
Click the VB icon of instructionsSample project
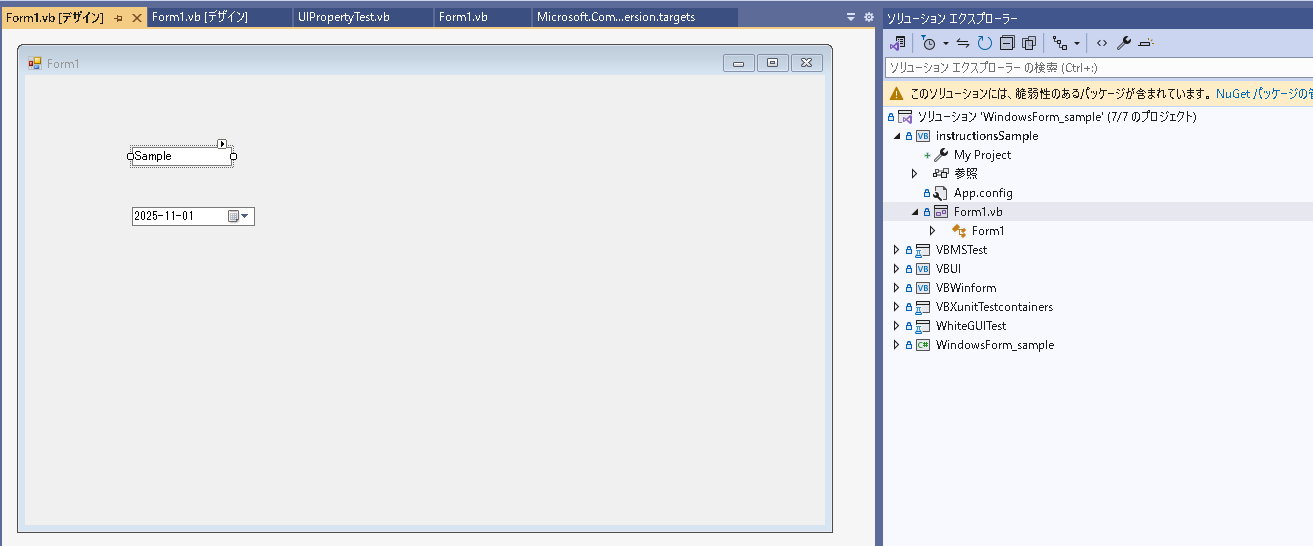point(923,136)
